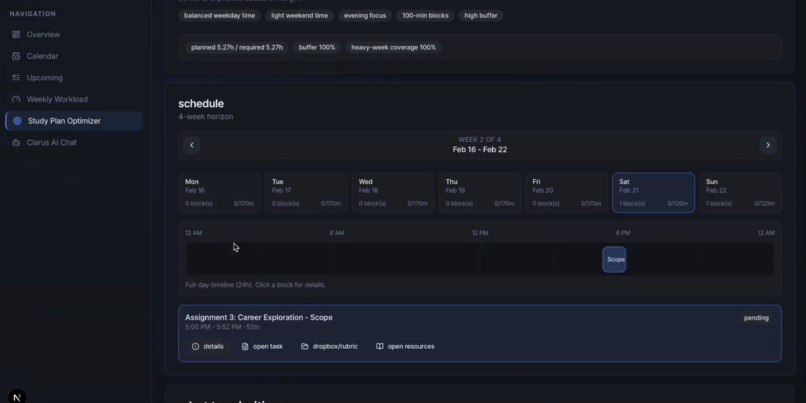Click the Weekly Workload gauge icon
This screenshot has width=806, height=403.
click(x=16, y=99)
